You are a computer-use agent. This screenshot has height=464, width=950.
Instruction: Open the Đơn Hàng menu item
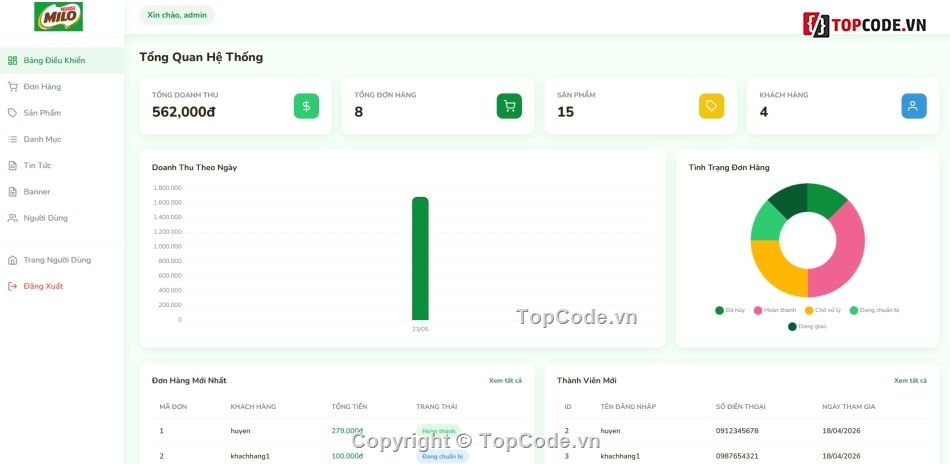[x=62, y=87]
